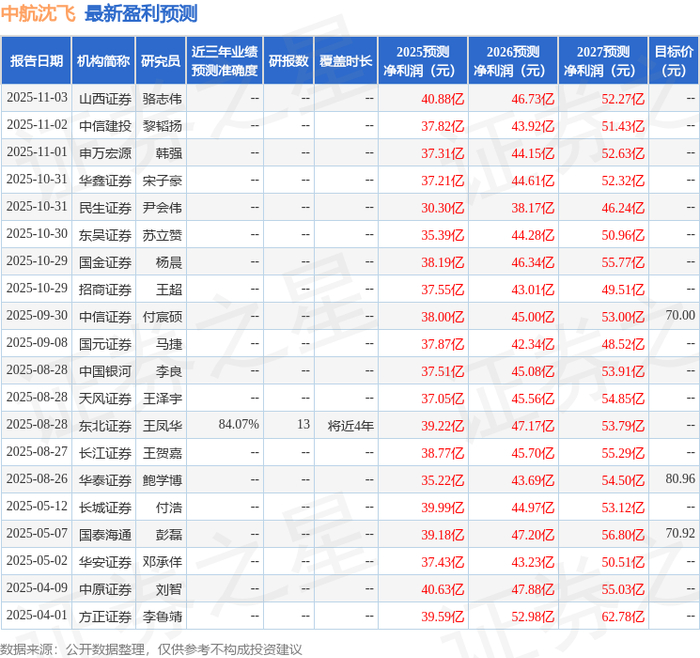This screenshot has width=700, height=658.
Task: Select the 中信证券 institution cell
Action: click(105, 317)
